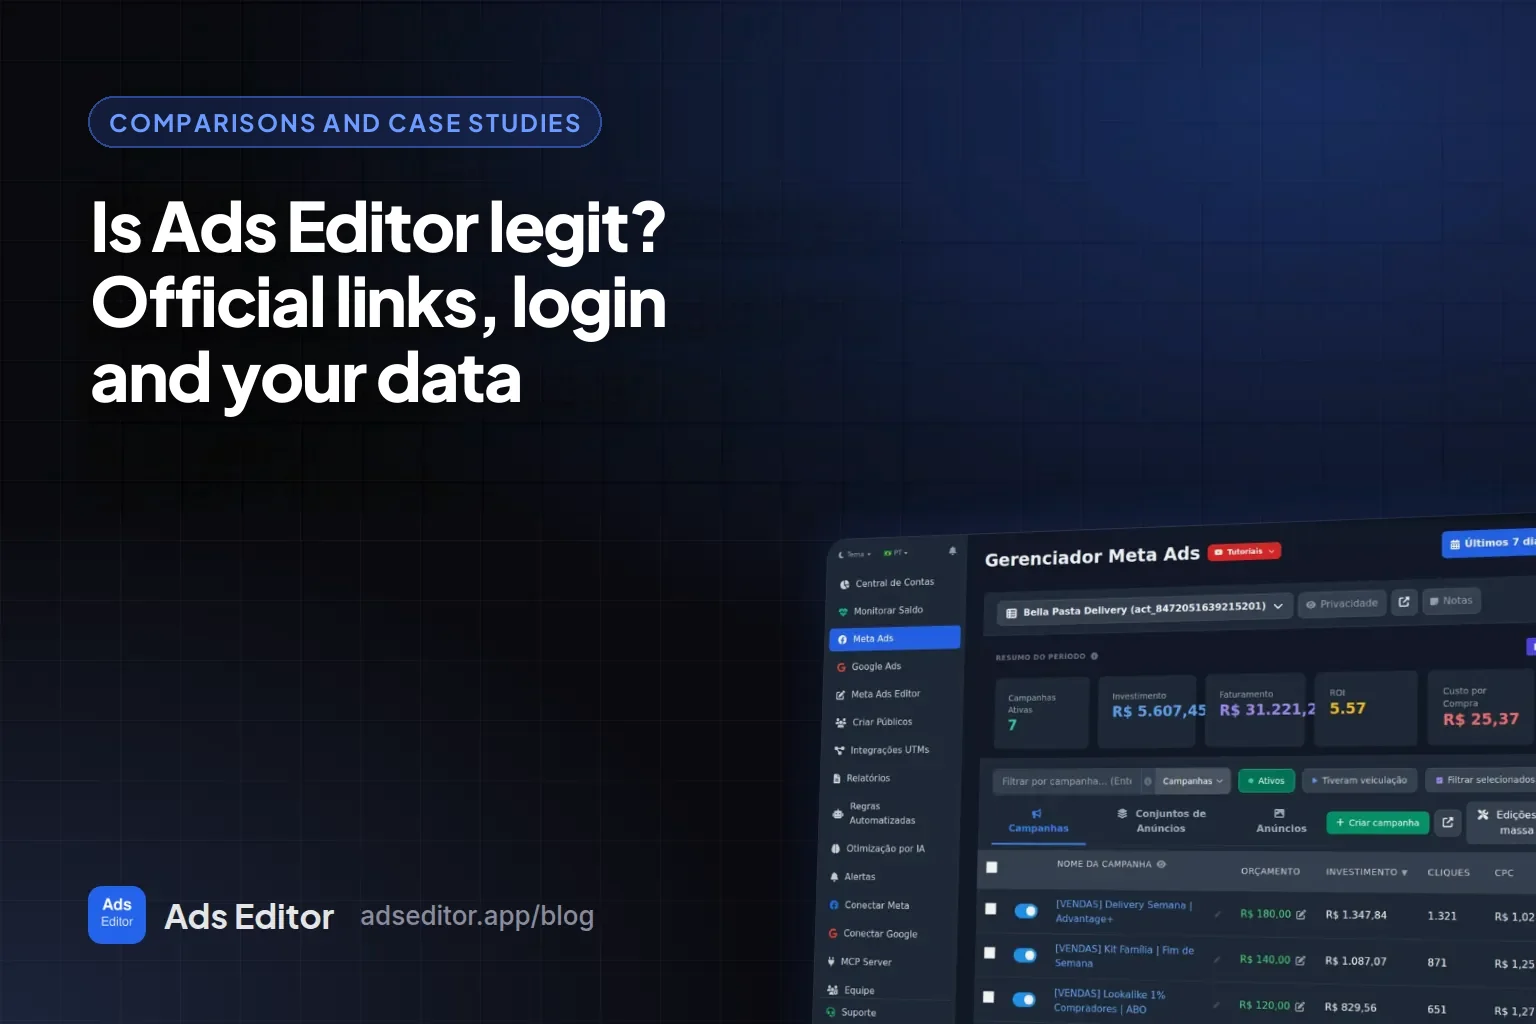Click the green Criar campanha button
The width and height of the screenshot is (1536, 1024).
[1378, 823]
